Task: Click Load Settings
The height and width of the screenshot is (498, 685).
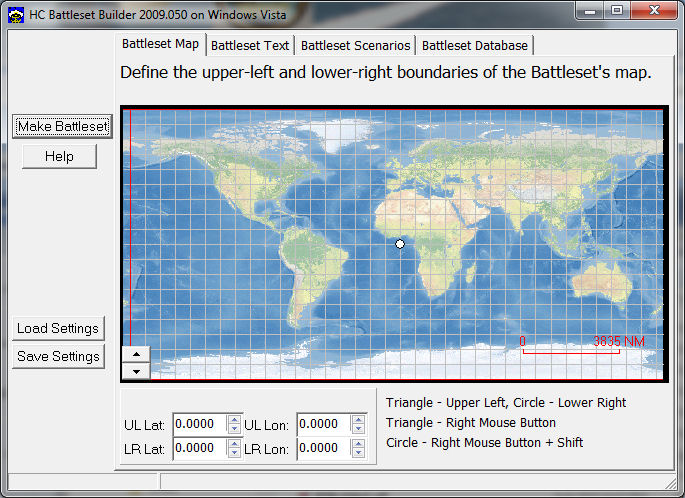Action: tap(58, 329)
